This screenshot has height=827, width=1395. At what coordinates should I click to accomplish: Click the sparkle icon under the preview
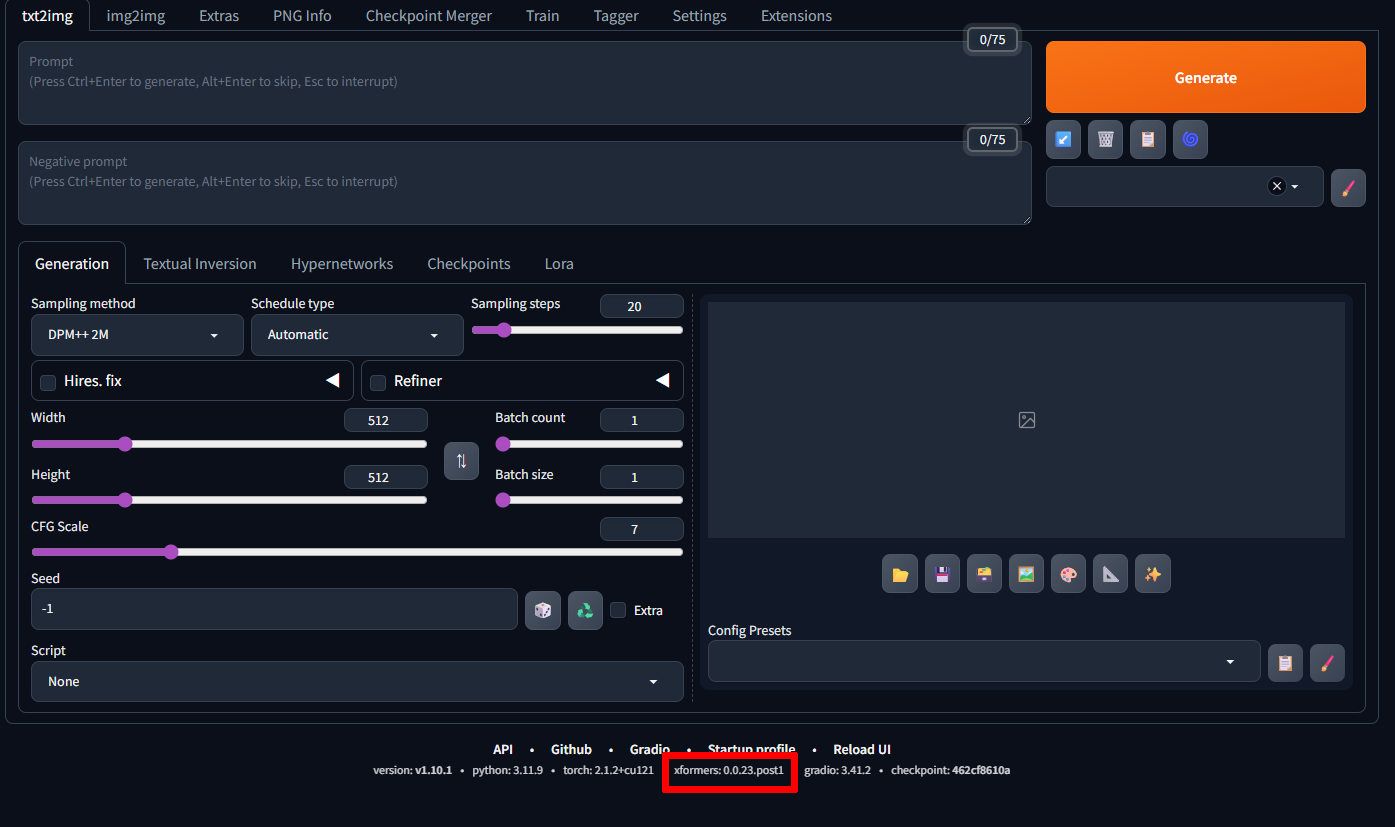point(1152,574)
